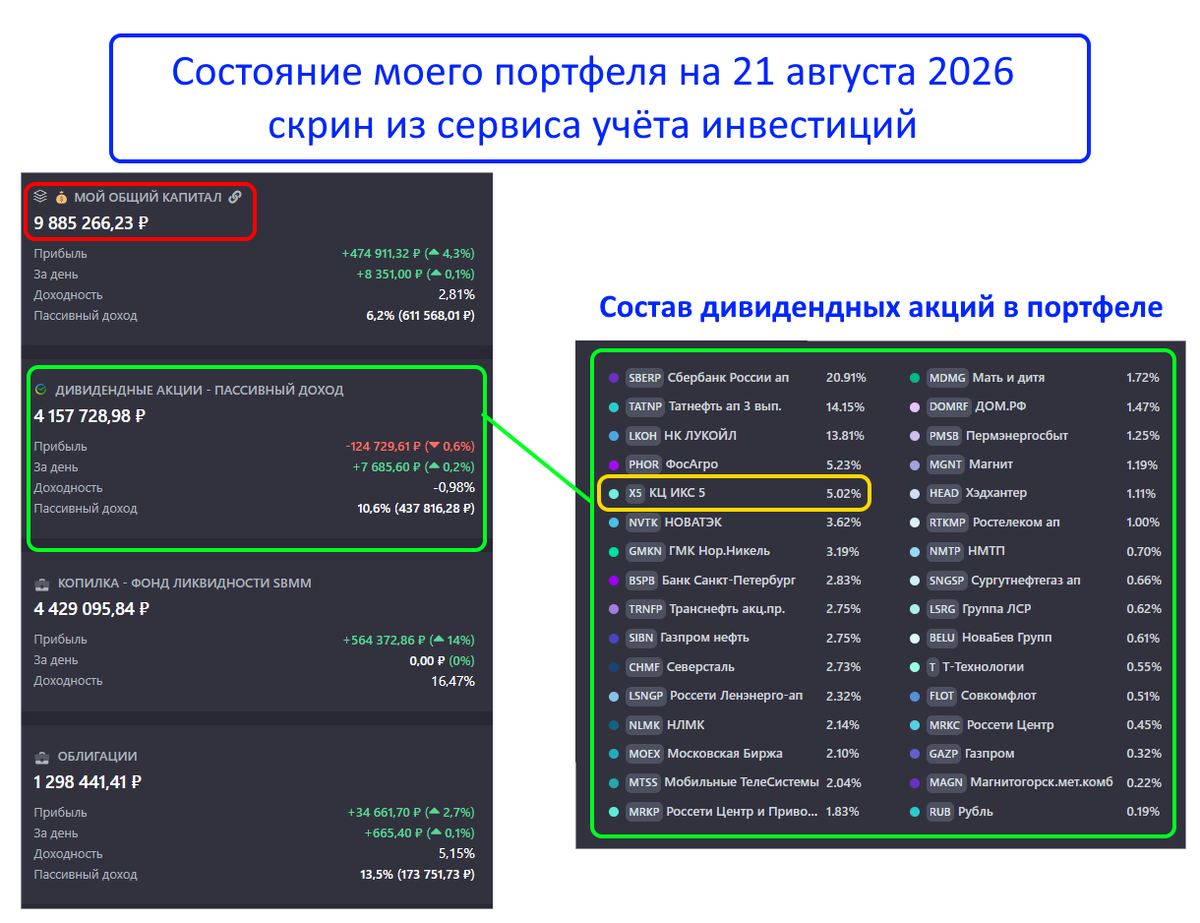Click the Мобильные ТелеСистемы stock name
The height and width of the screenshot is (923, 1200).
tap(742, 782)
